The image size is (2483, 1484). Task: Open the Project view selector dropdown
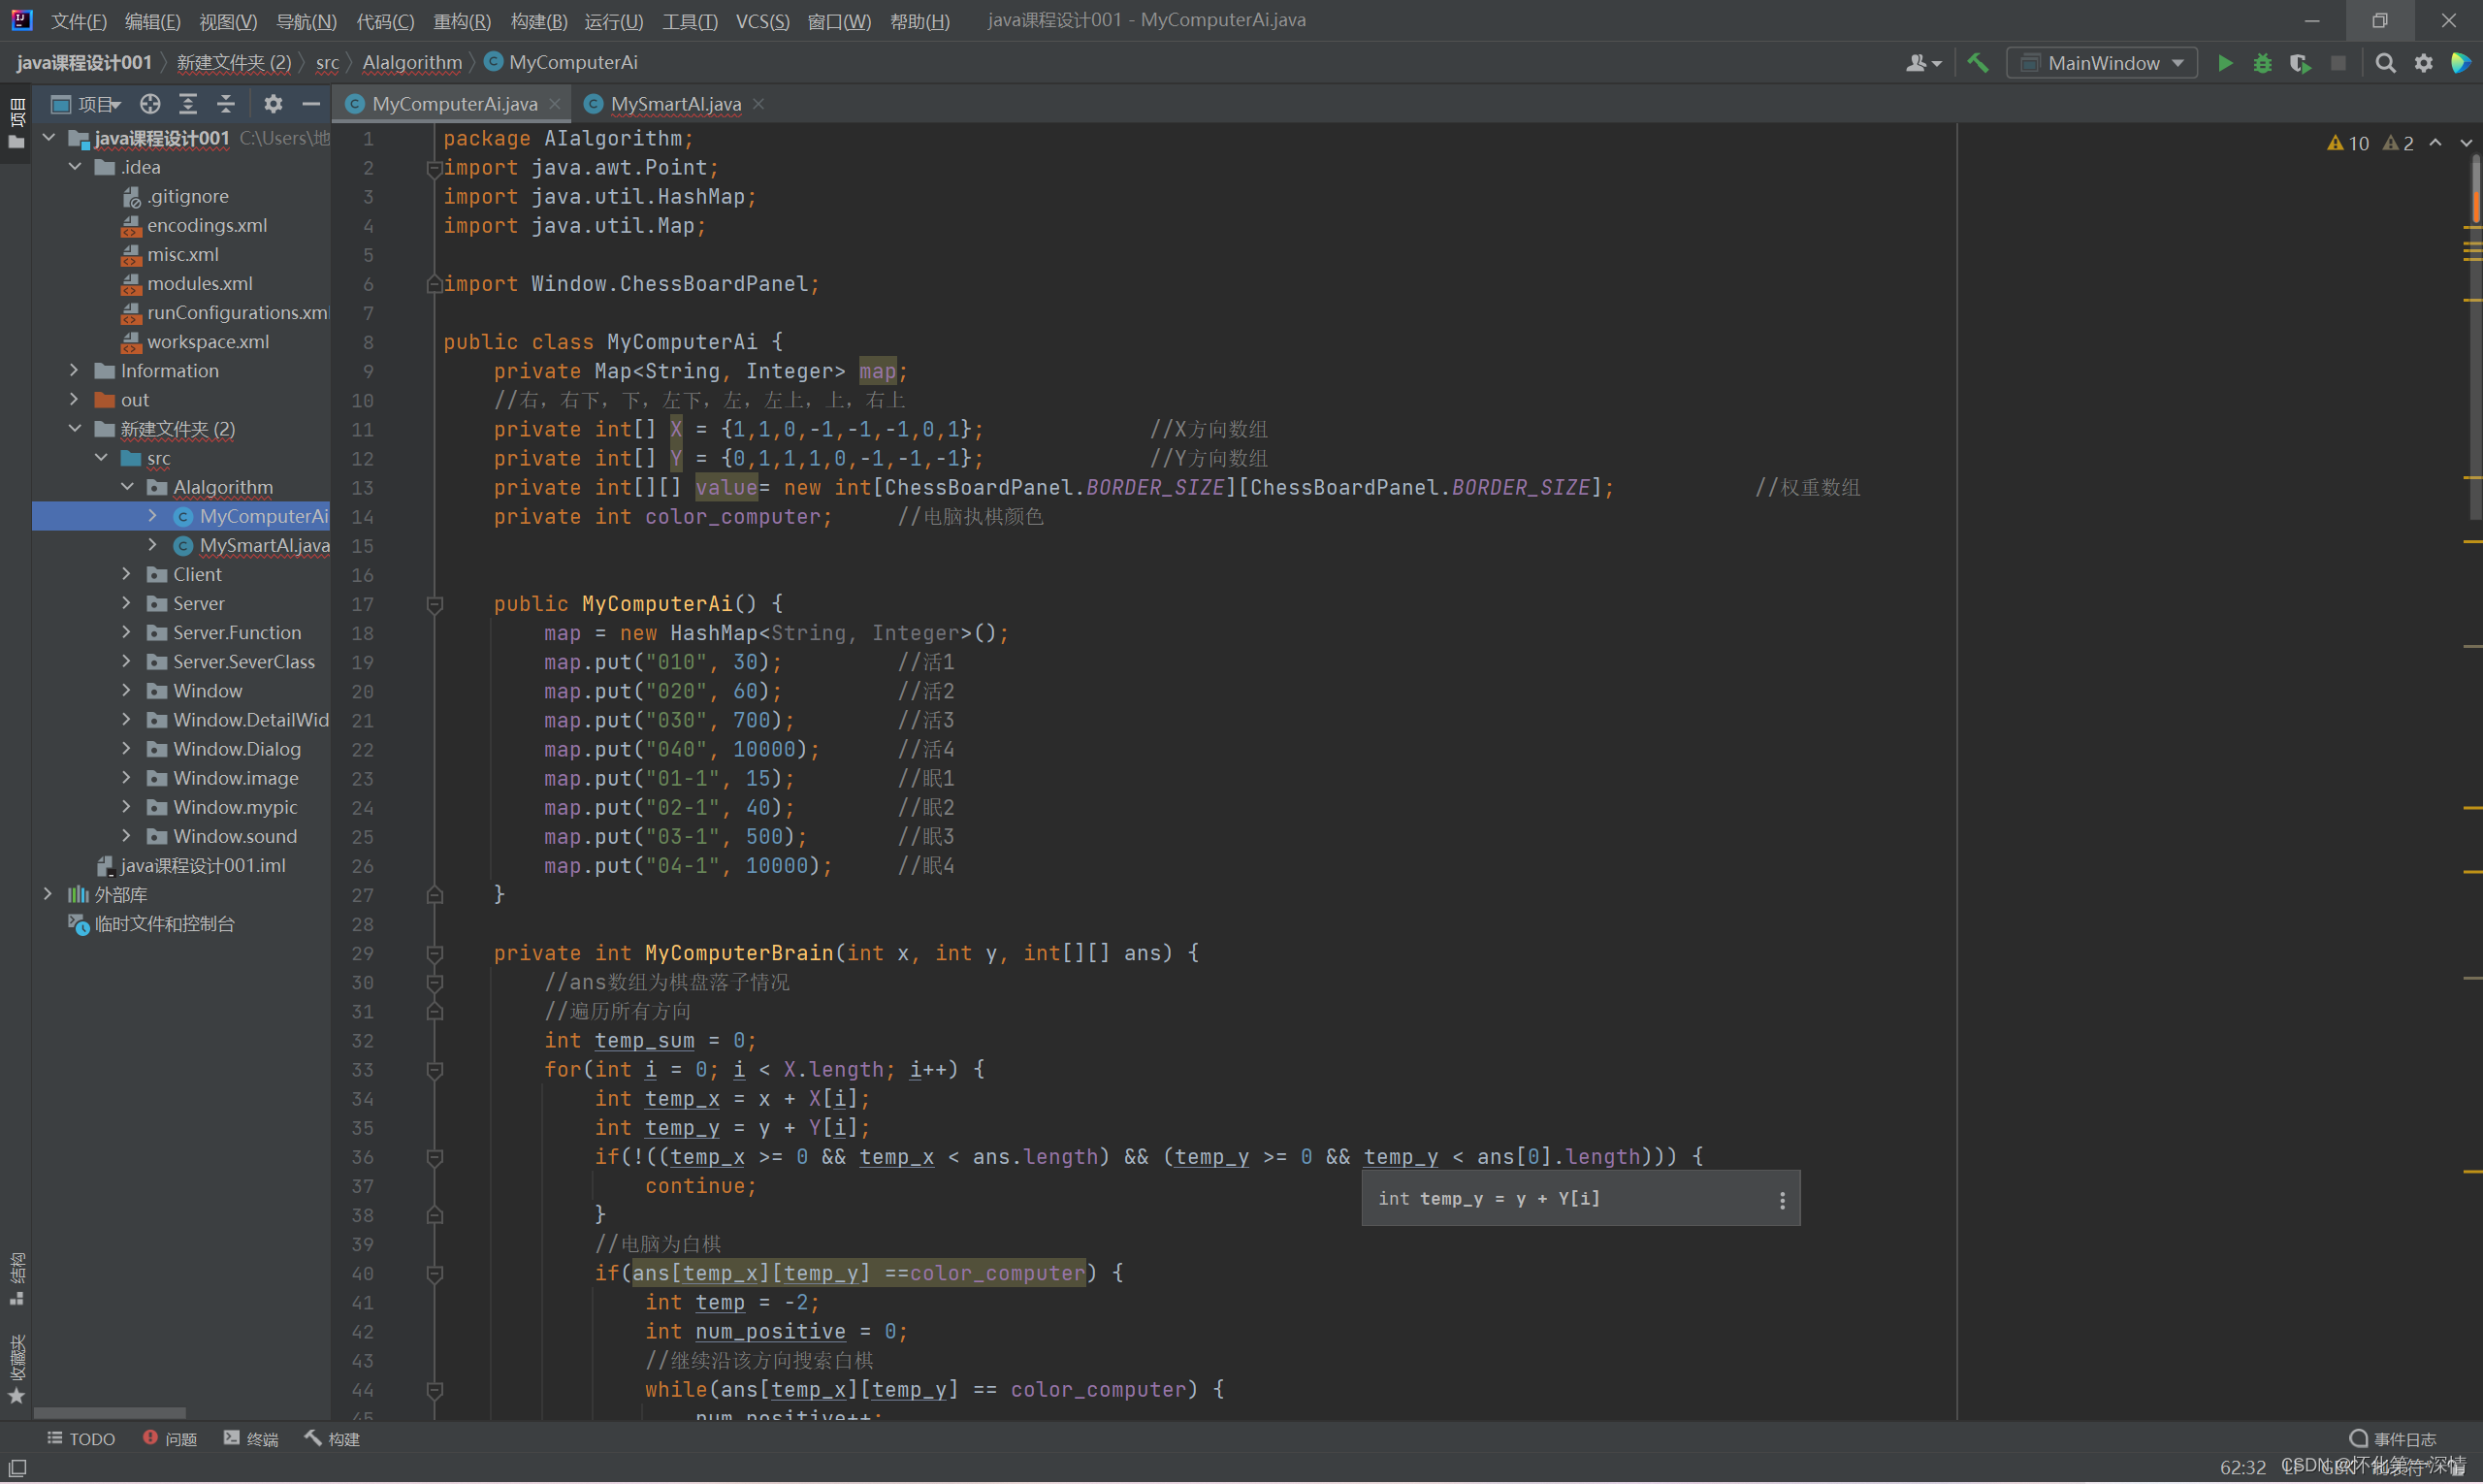[87, 104]
